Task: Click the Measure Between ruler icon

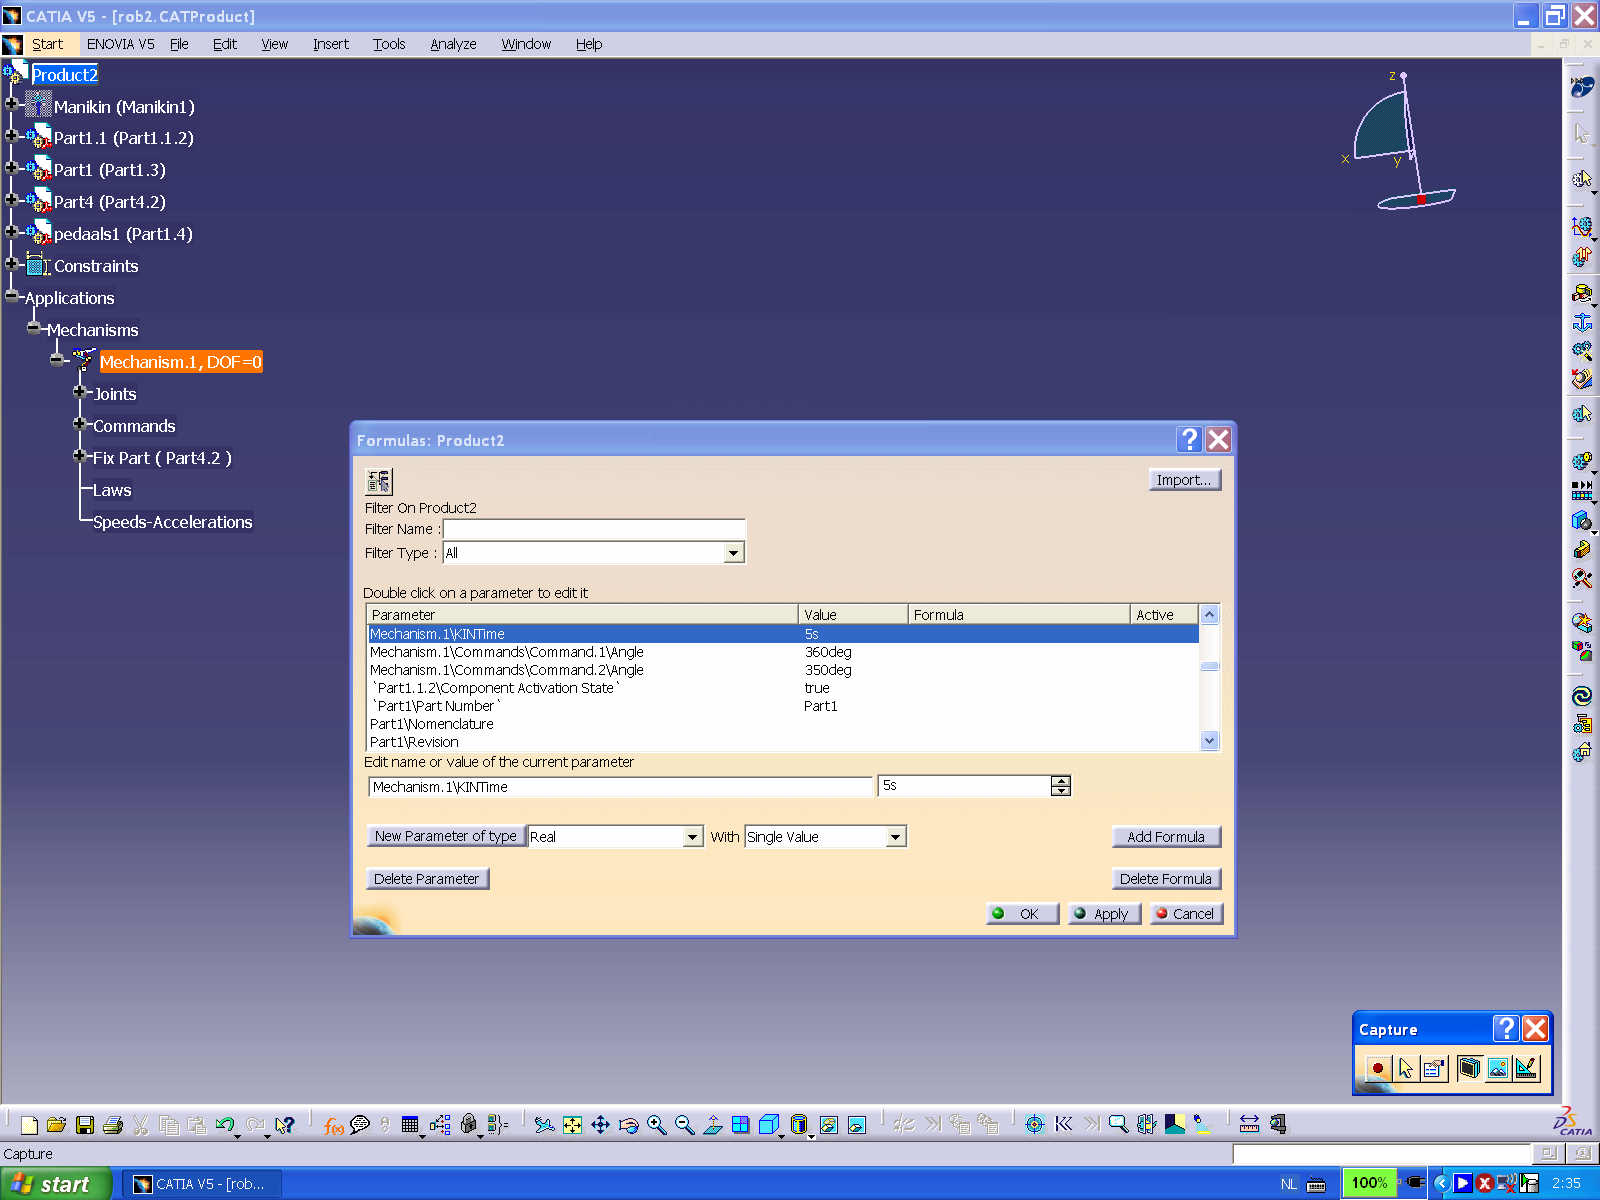Action: coord(1249,1124)
